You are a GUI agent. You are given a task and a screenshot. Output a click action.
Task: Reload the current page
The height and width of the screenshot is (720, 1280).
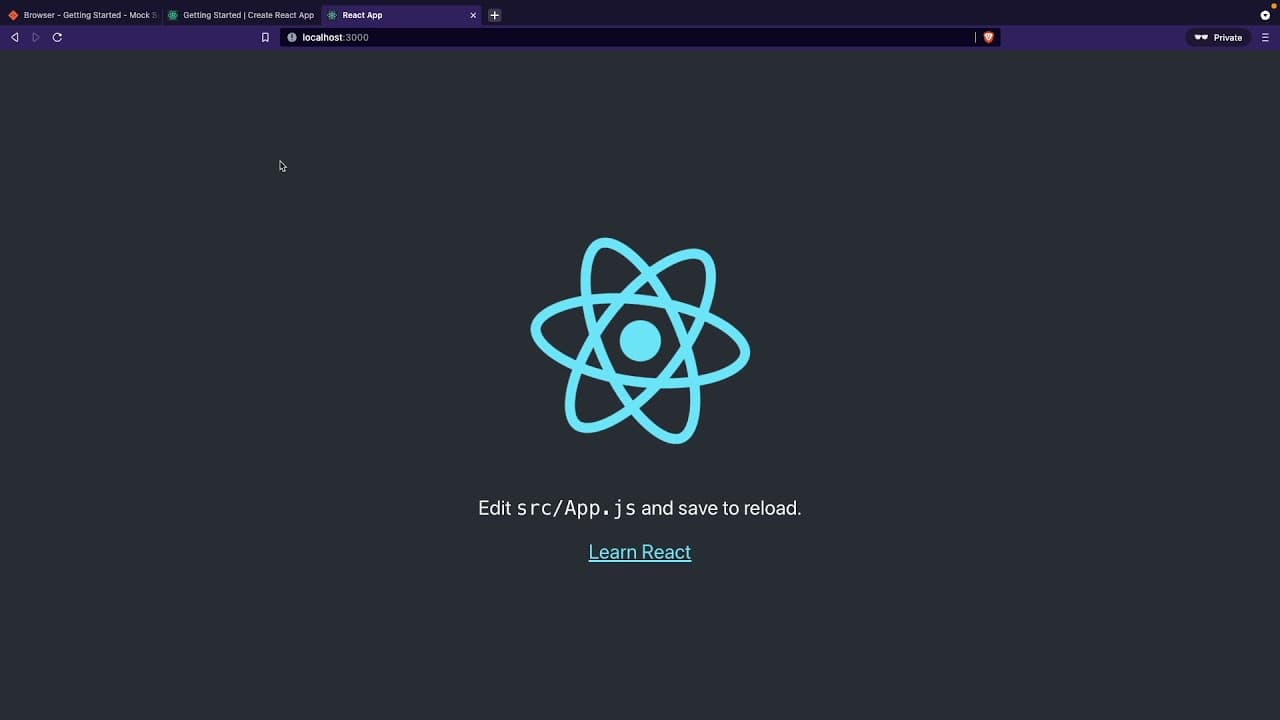(57, 37)
